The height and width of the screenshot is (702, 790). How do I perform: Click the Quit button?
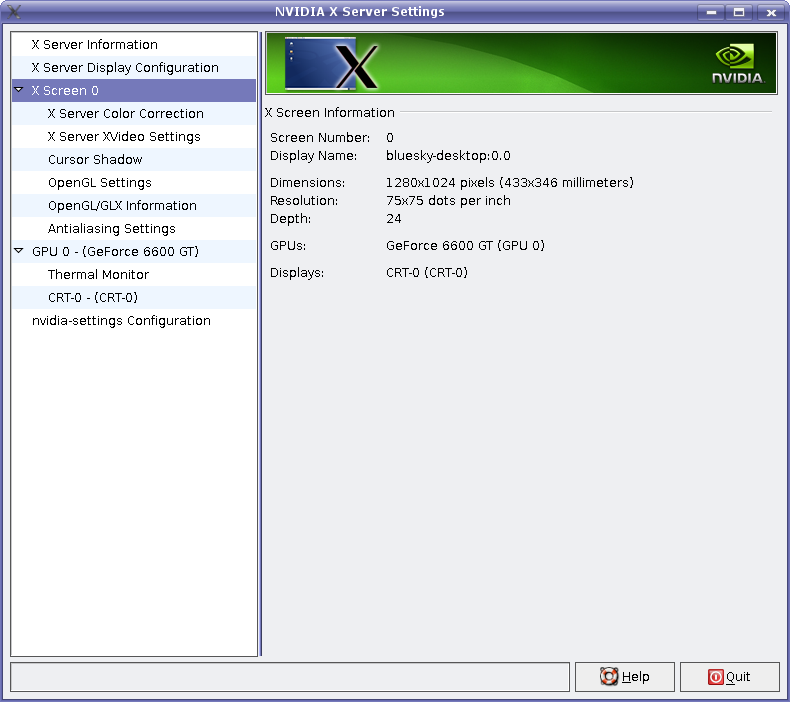pos(730,677)
